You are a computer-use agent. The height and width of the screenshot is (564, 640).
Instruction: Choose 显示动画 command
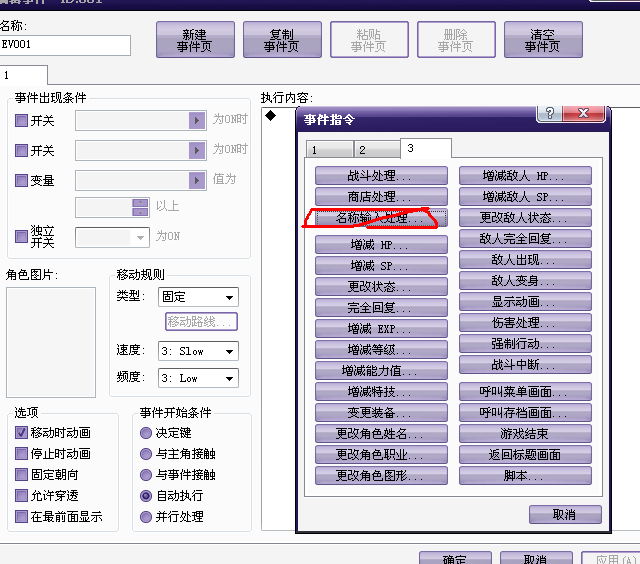click(x=525, y=302)
